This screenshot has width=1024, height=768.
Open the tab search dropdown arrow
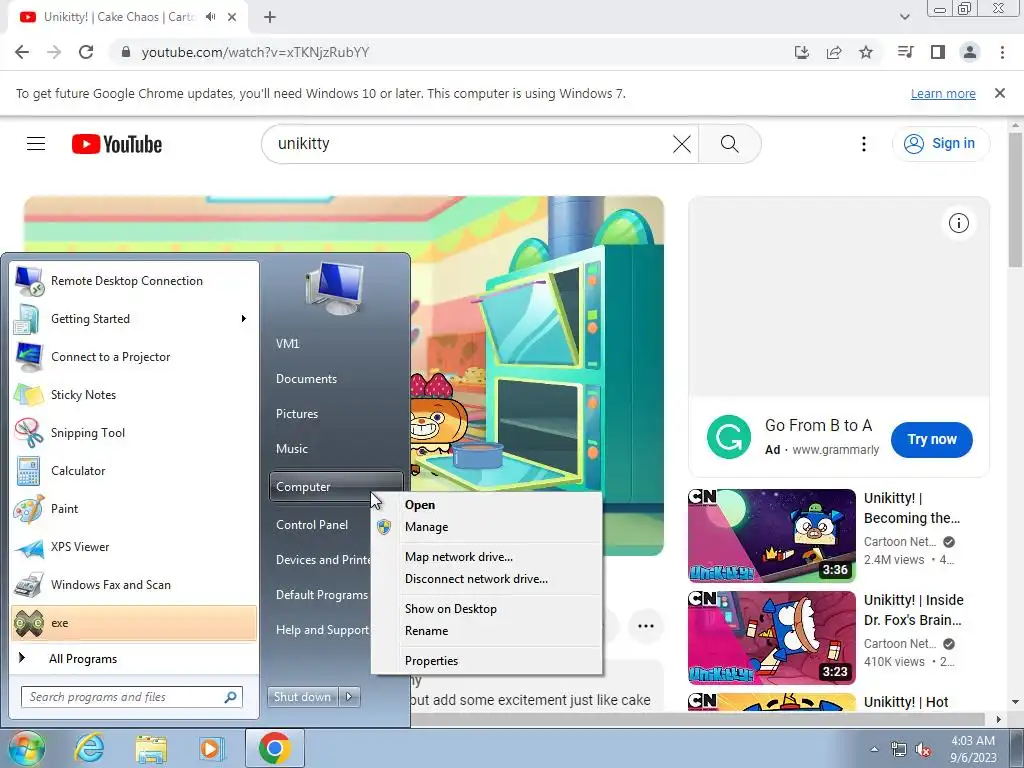click(x=904, y=17)
